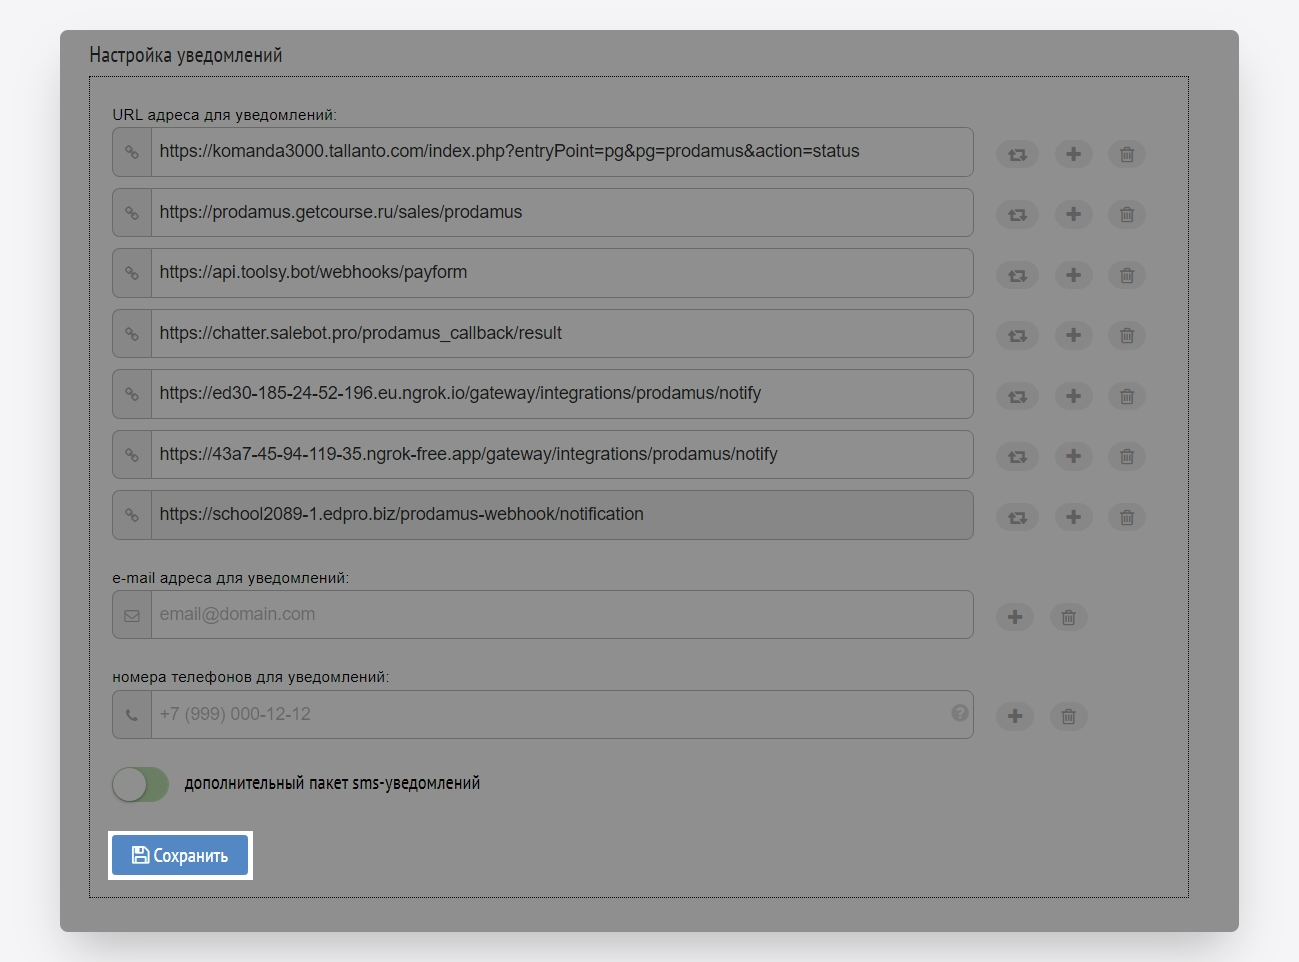Remove the phone number field
The height and width of the screenshot is (962, 1299).
[1068, 716]
